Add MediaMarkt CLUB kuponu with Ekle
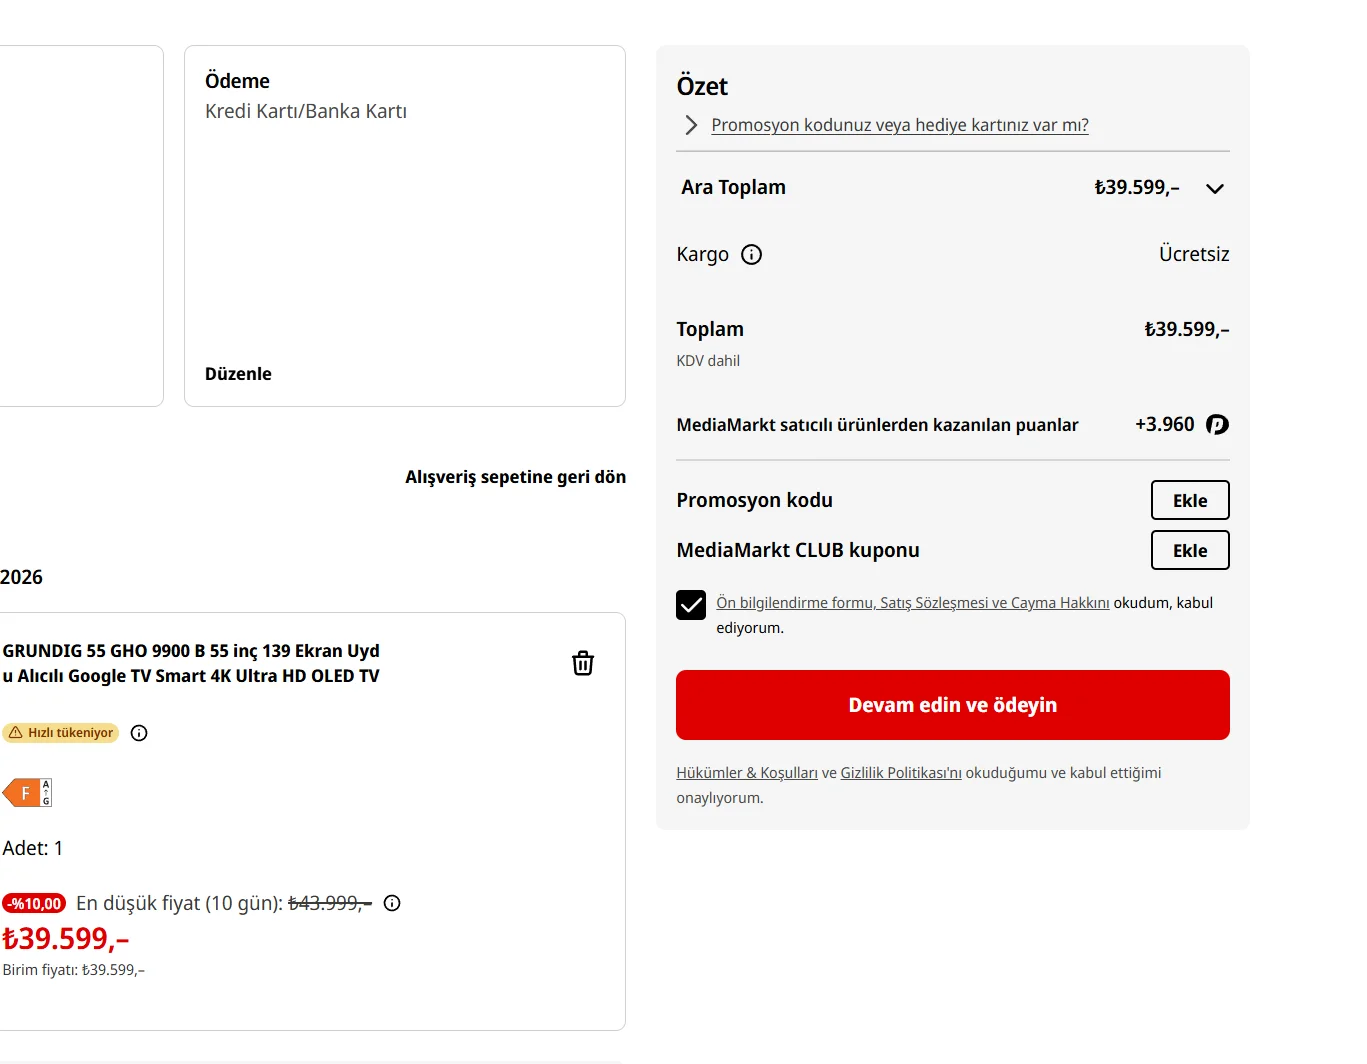 pos(1190,550)
